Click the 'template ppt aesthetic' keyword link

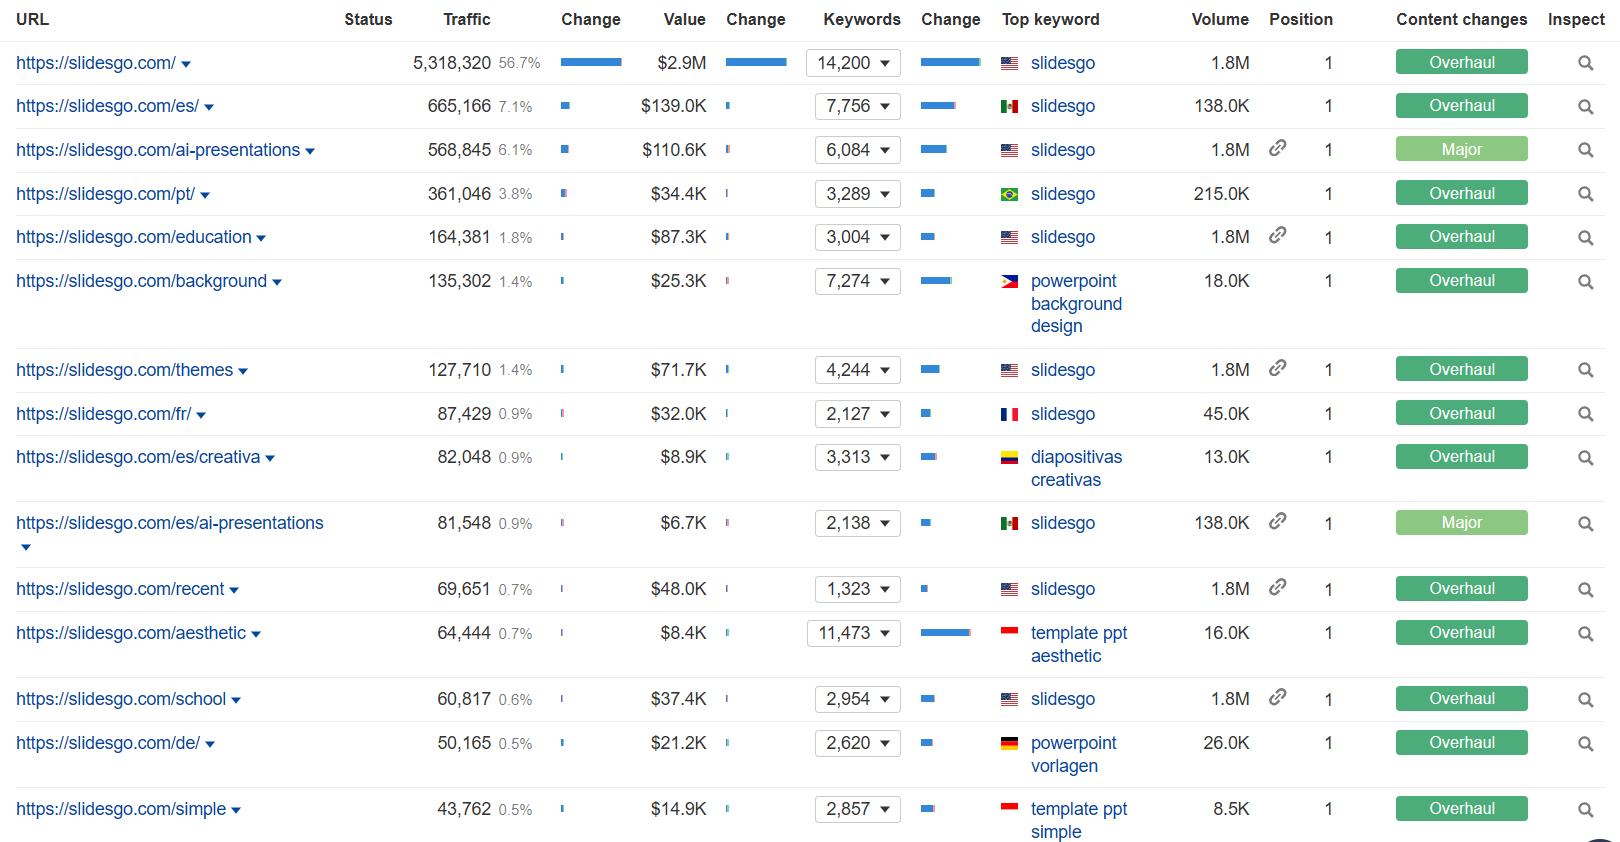coord(1079,644)
